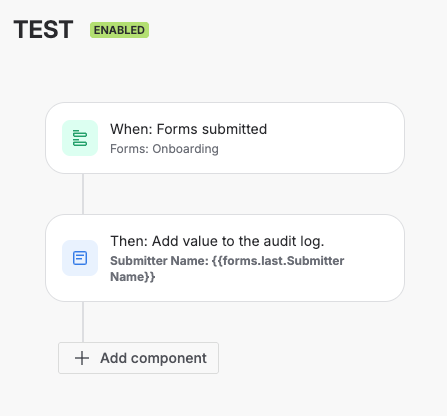Click the Add component label text

153,358
